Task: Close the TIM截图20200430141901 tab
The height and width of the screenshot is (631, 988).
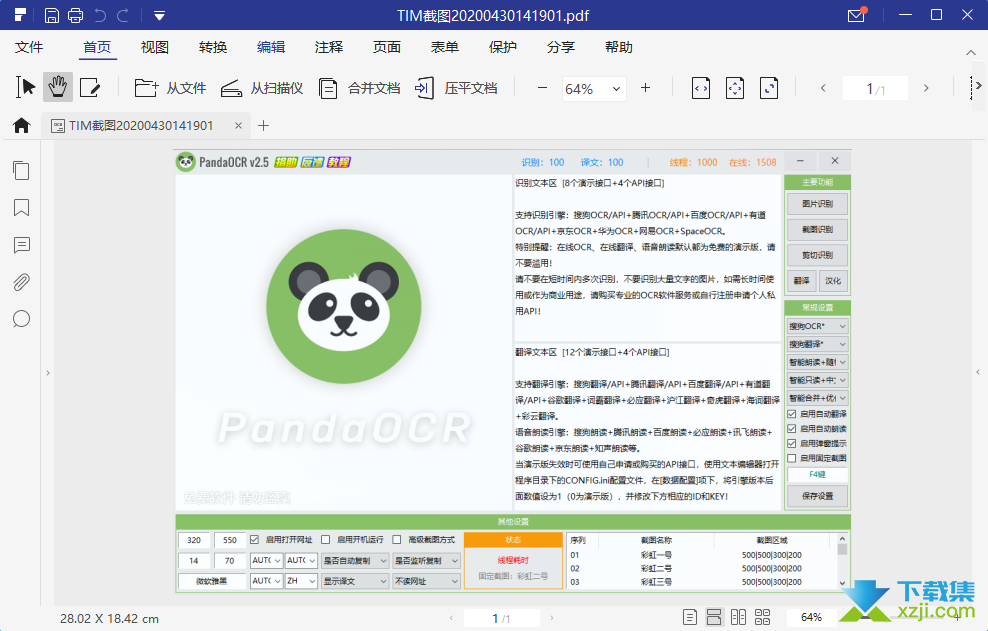Action: pyautogui.click(x=238, y=125)
